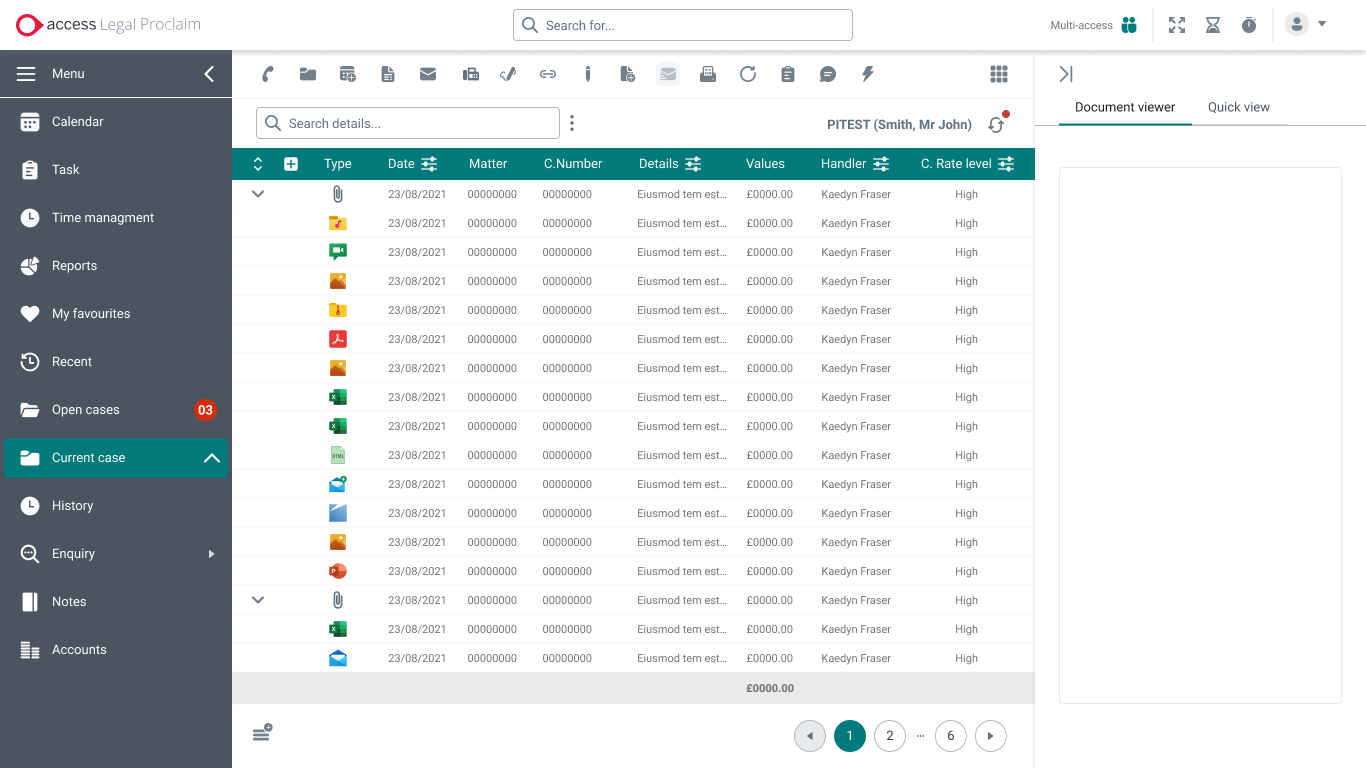1366x768 pixels.
Task: Collapse the Current case sidebar item chevron
Action: tap(210, 457)
